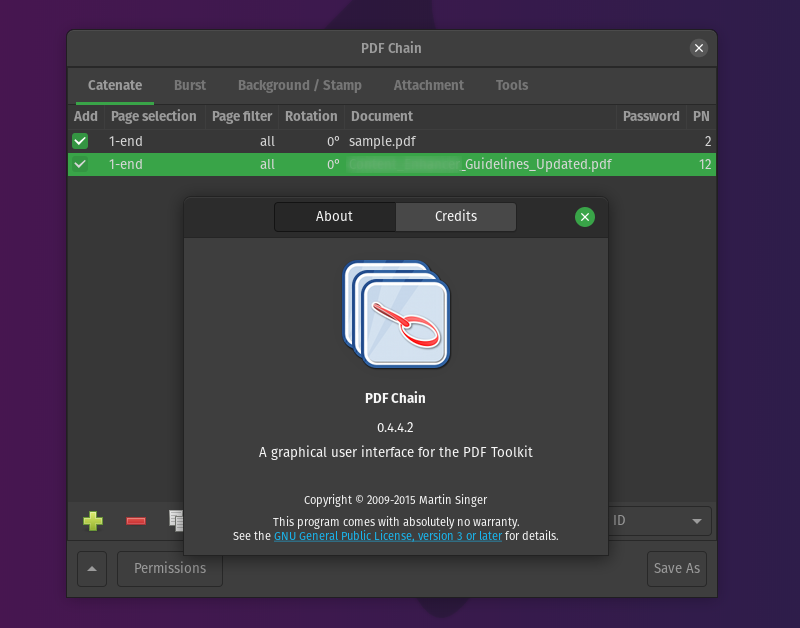Click the 'all' filter in Guidelines_Updated.pdf row
The height and width of the screenshot is (628, 800).
point(267,164)
